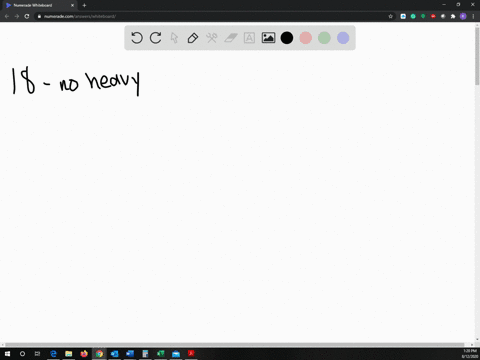Set pen color to black

[287, 38]
